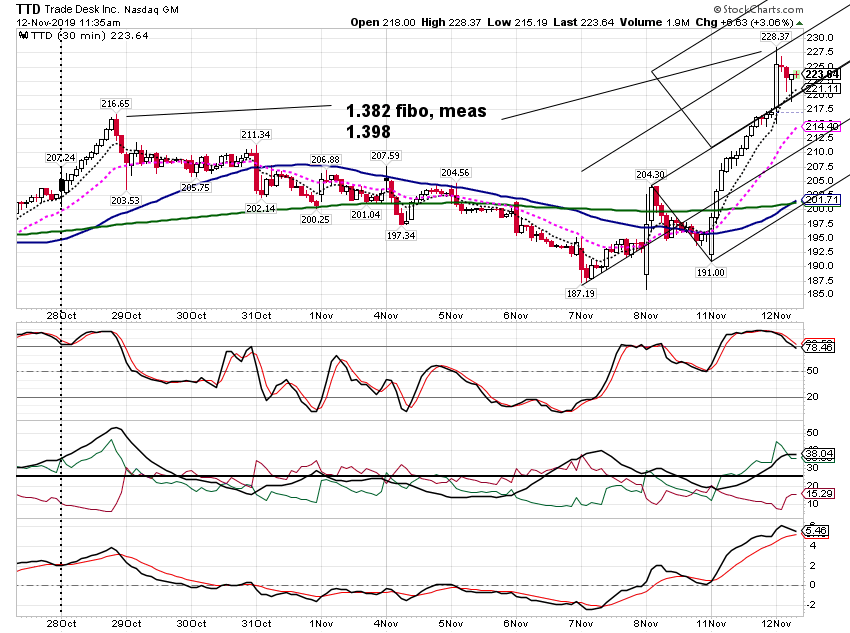The width and height of the screenshot is (850, 633).
Task: Select the 204.56 price label
Action: pos(455,172)
